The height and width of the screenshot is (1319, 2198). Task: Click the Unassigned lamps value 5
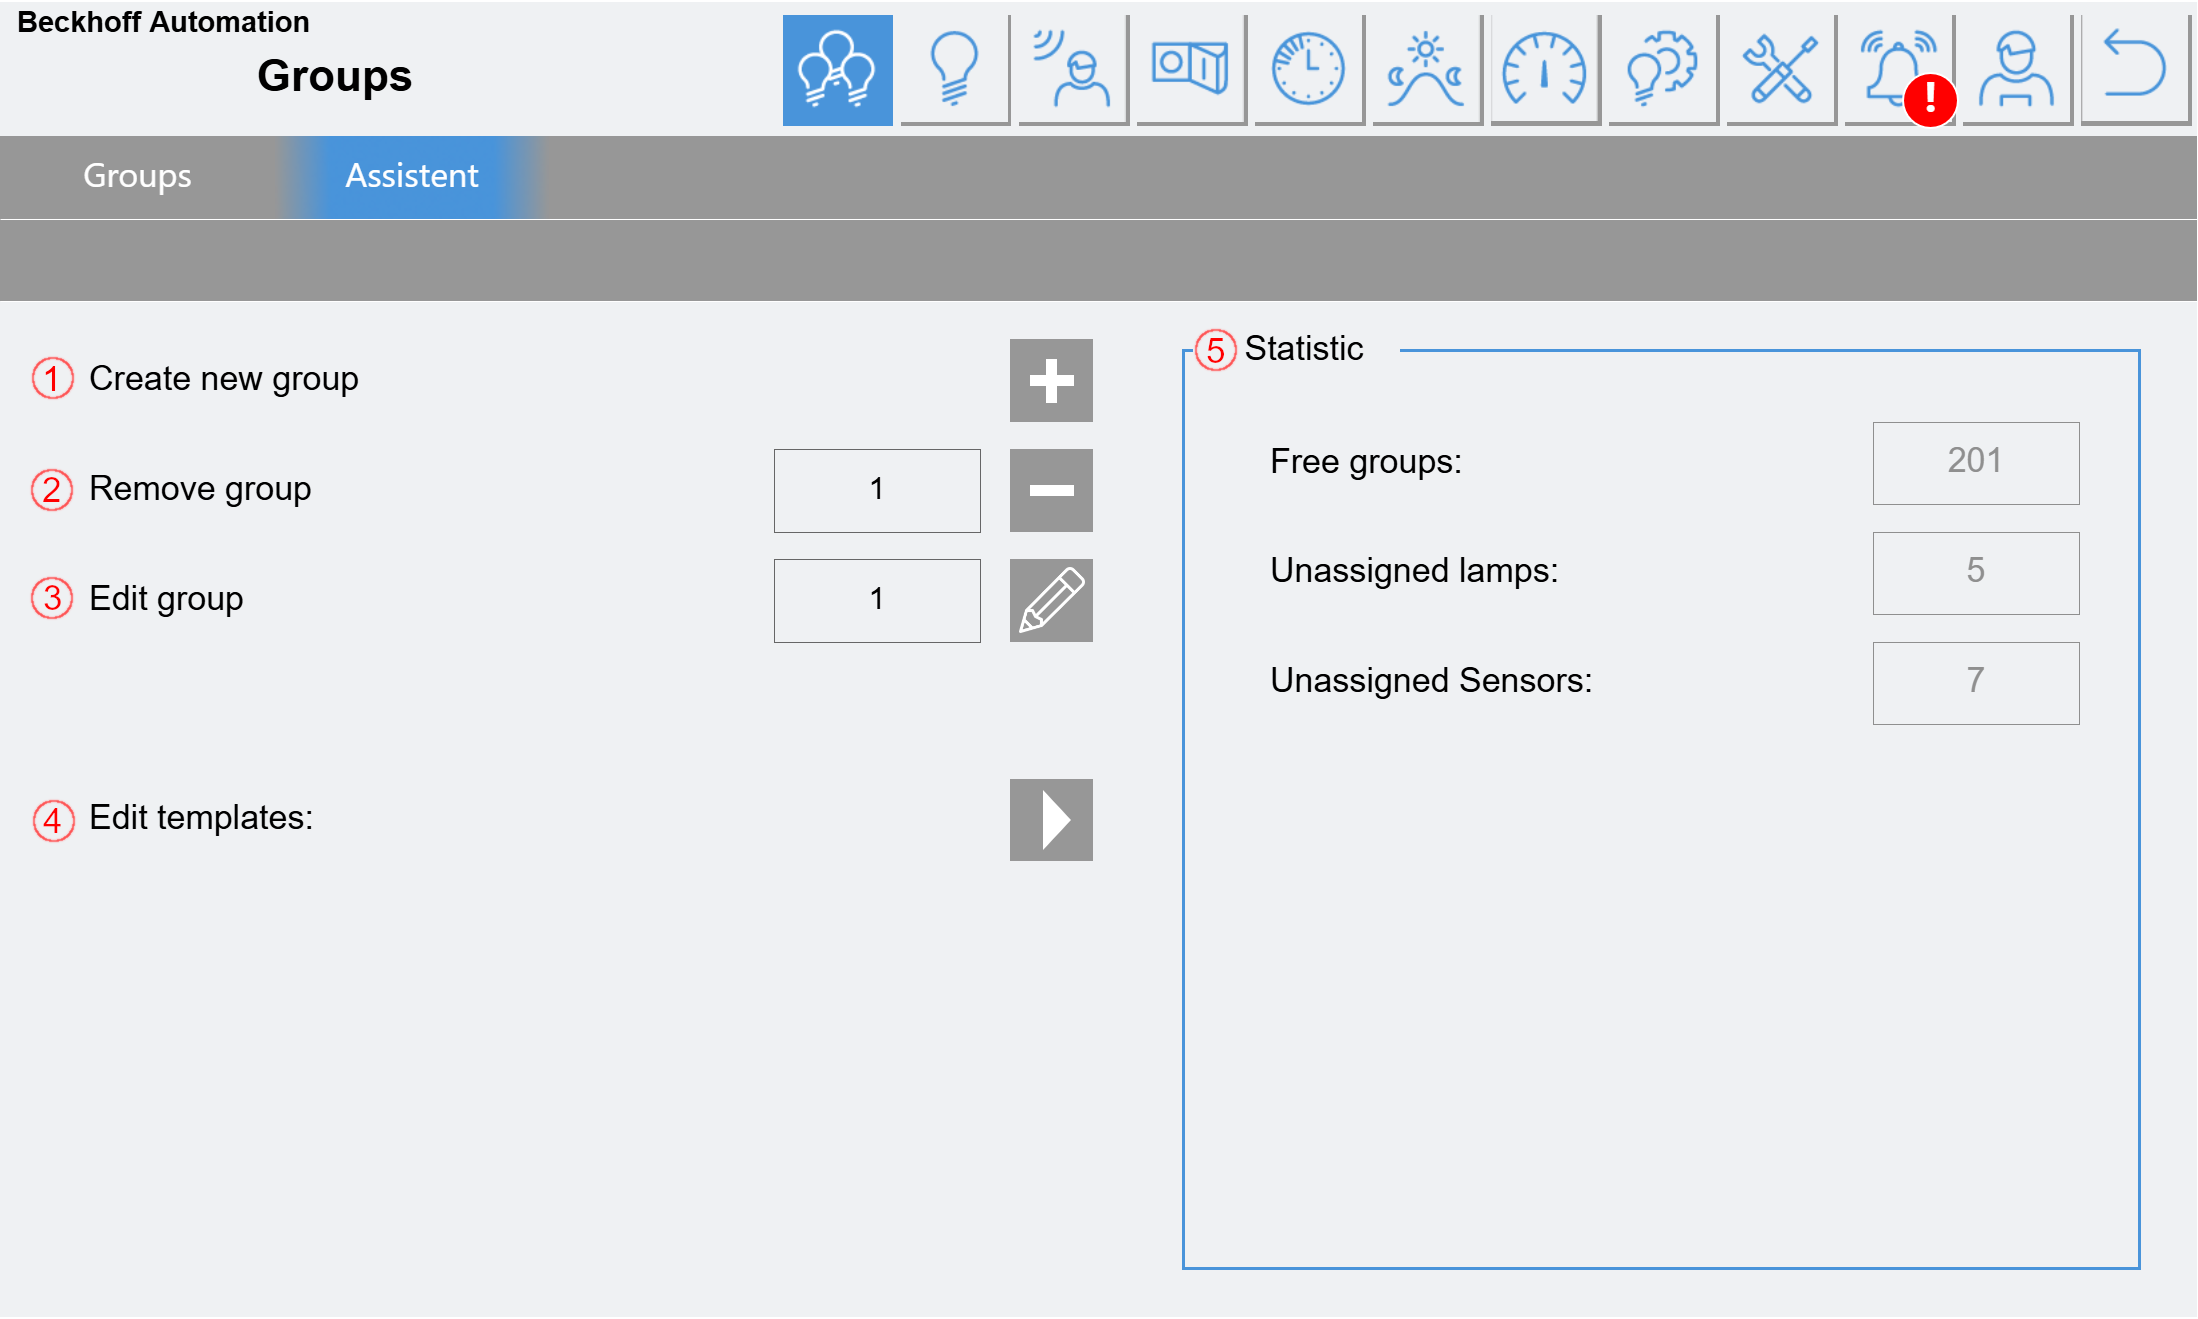[1976, 573]
